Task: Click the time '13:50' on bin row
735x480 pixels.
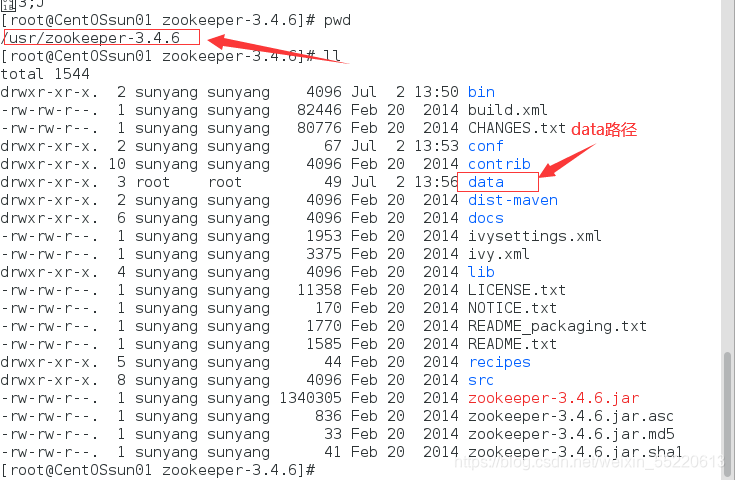Action: click(436, 92)
